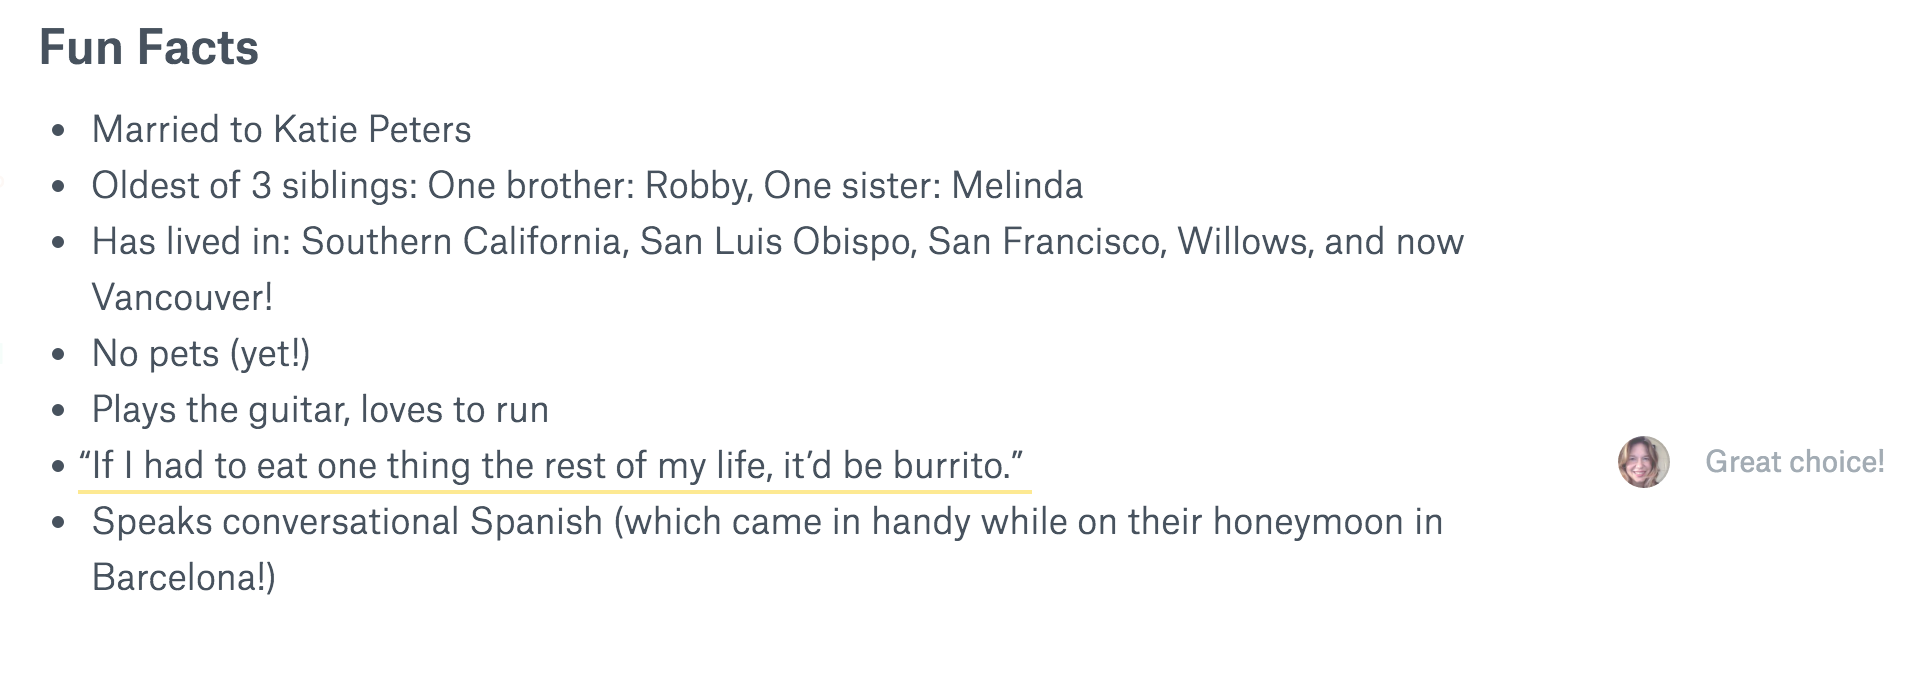Image resolution: width=1926 pixels, height=684 pixels.
Task: Click on the word 'Barcelona!)'
Action: coord(184,578)
